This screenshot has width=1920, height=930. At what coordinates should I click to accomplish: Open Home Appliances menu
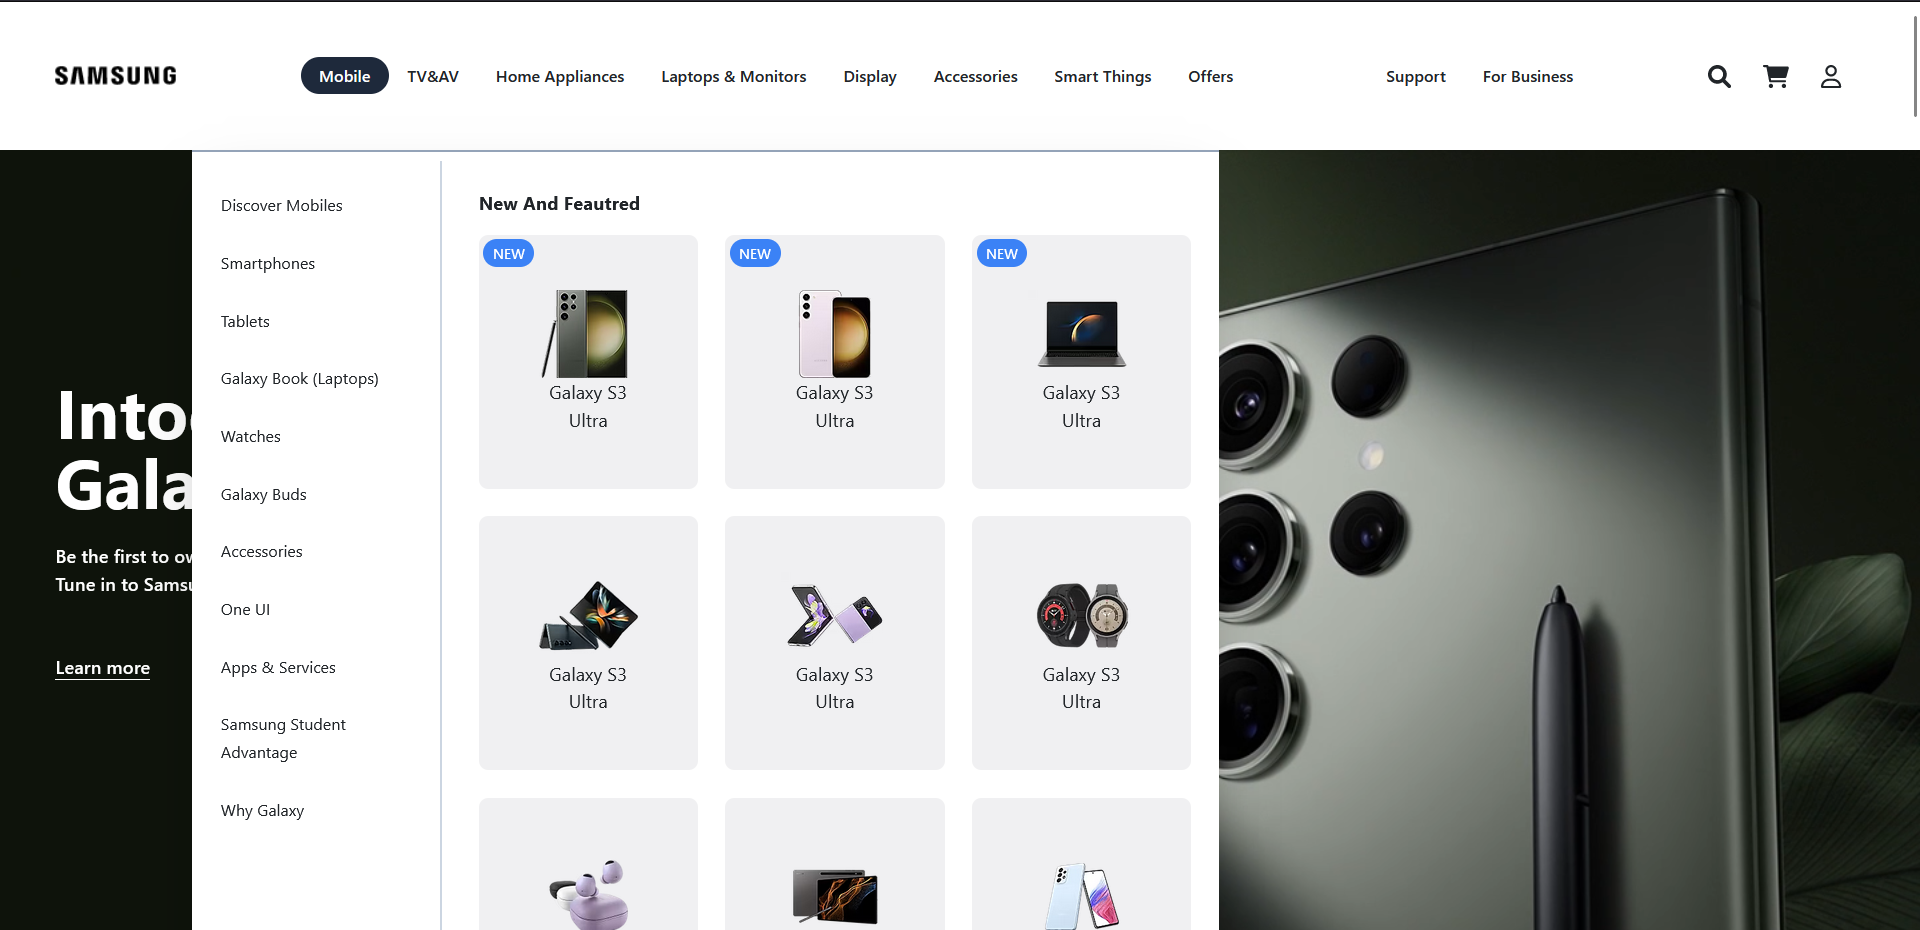pyautogui.click(x=560, y=76)
